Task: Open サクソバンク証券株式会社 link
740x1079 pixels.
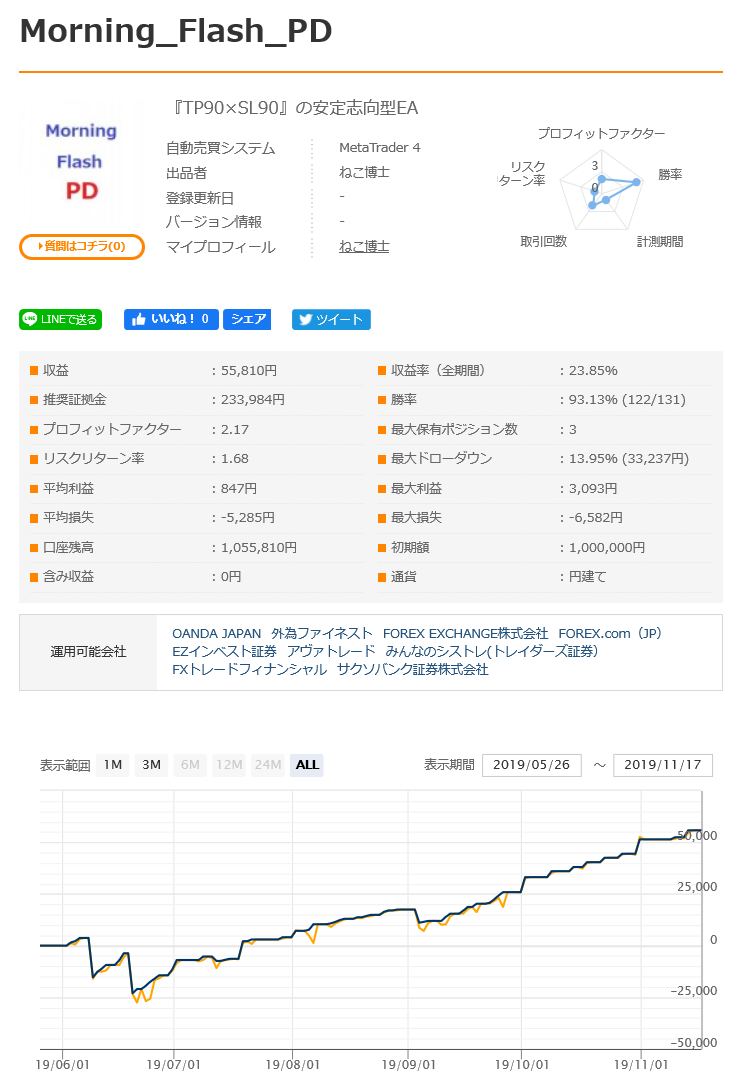Action: 412,669
